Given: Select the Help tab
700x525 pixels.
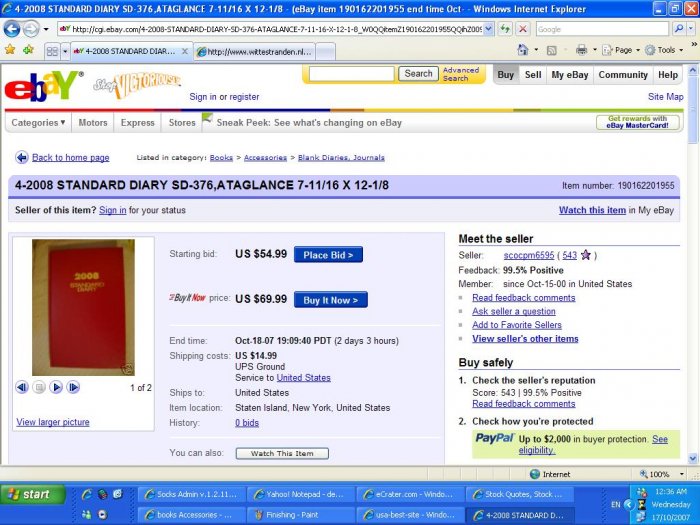Looking at the screenshot, I should tap(668, 75).
